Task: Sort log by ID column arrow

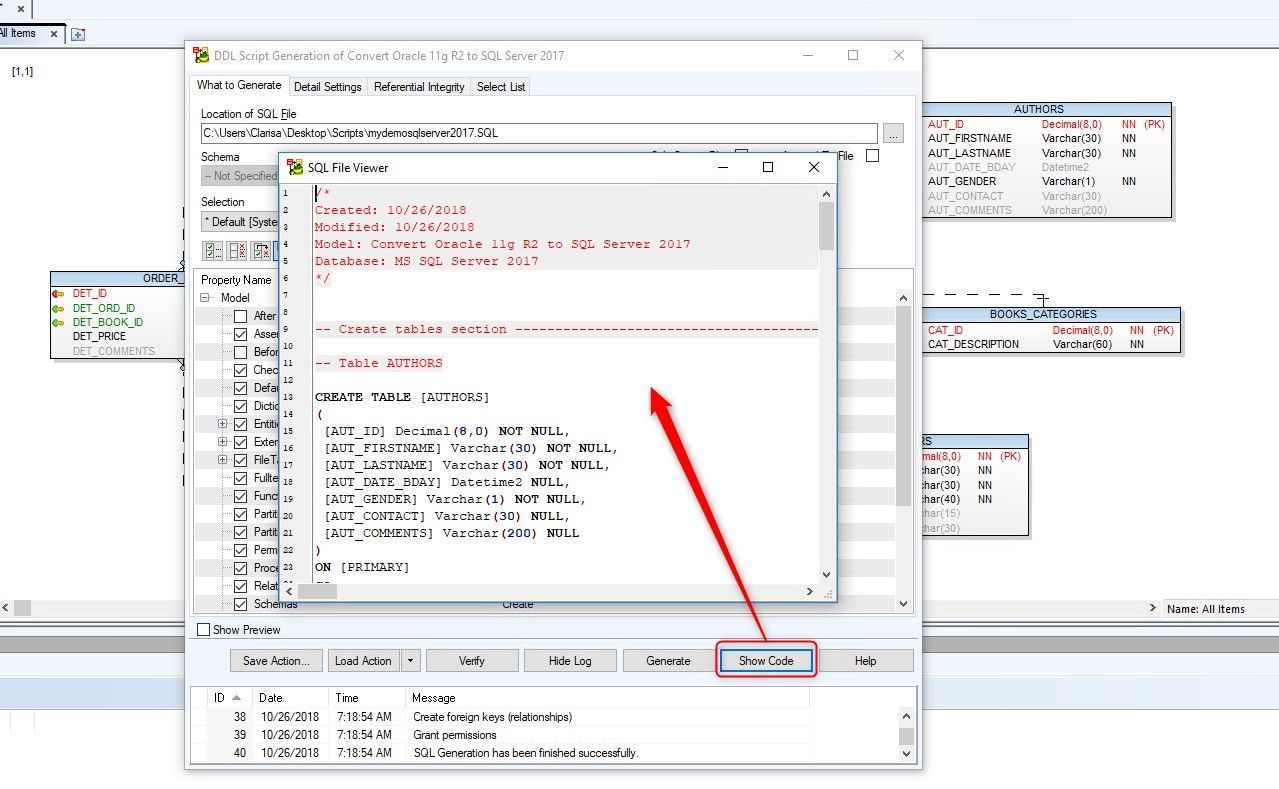Action: pyautogui.click(x=236, y=697)
